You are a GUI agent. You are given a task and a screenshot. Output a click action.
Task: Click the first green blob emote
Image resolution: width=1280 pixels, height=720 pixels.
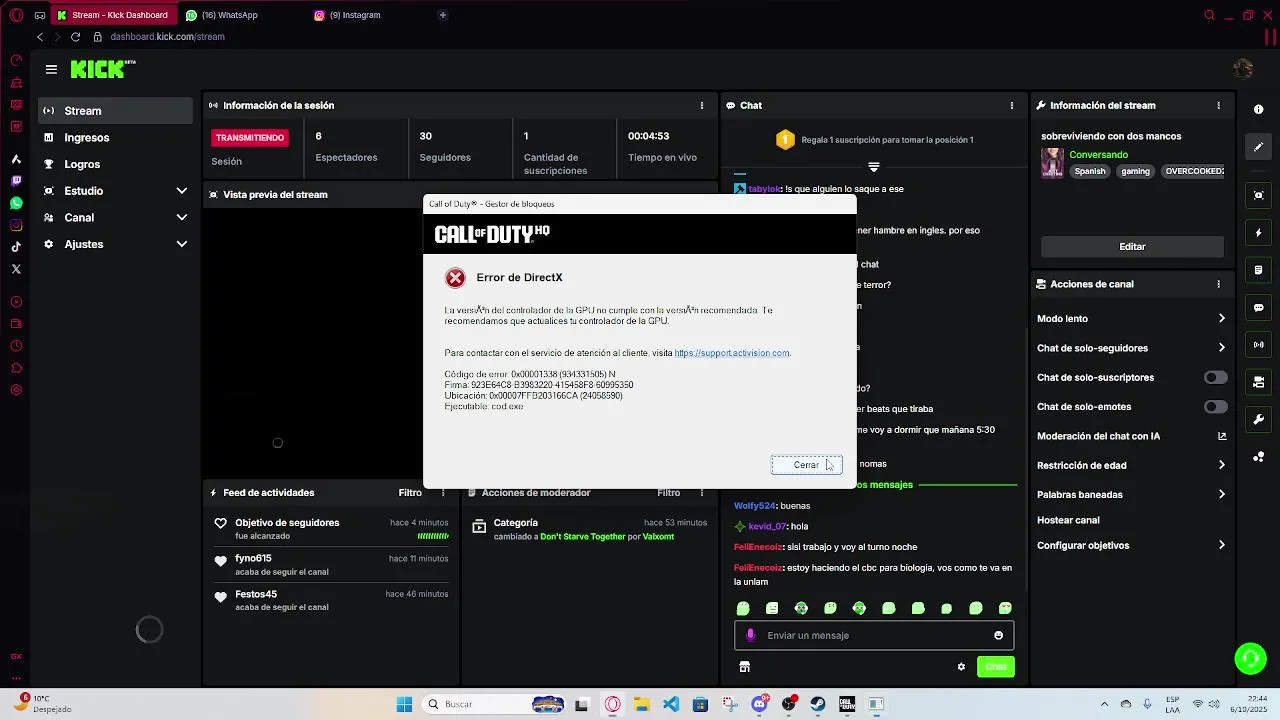tap(743, 608)
